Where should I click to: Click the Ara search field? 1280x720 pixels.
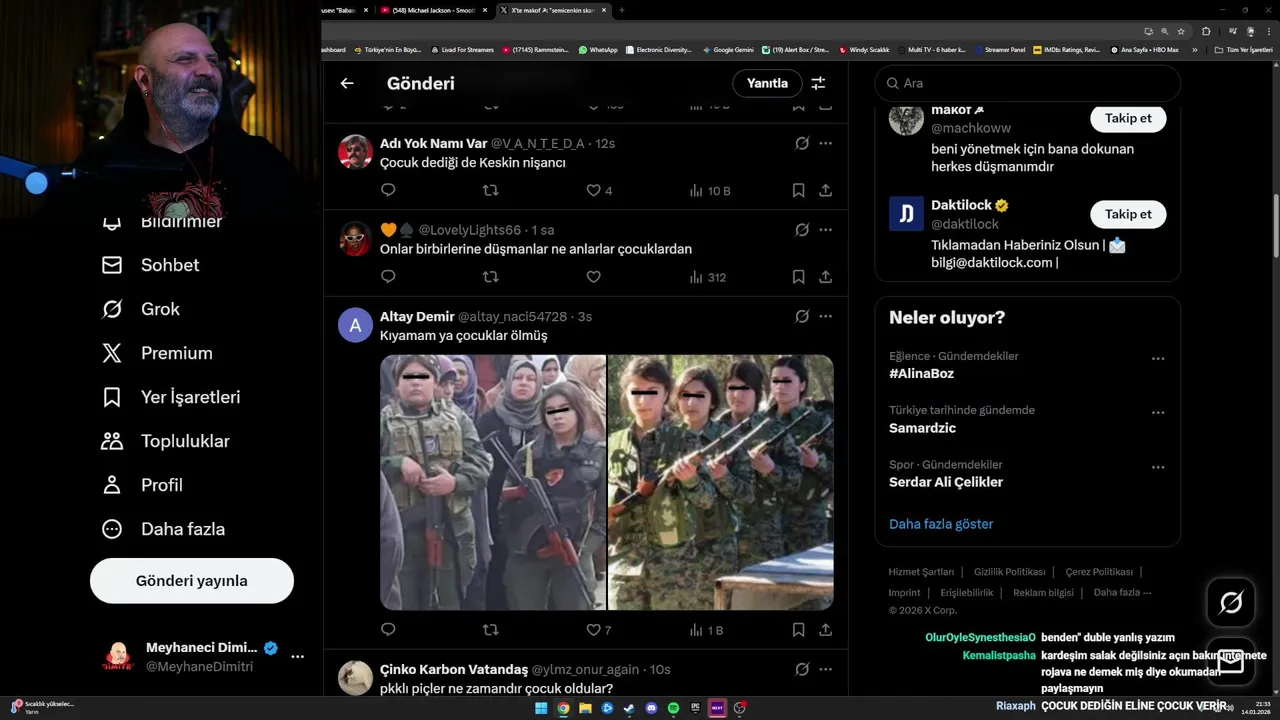[x=1028, y=83]
